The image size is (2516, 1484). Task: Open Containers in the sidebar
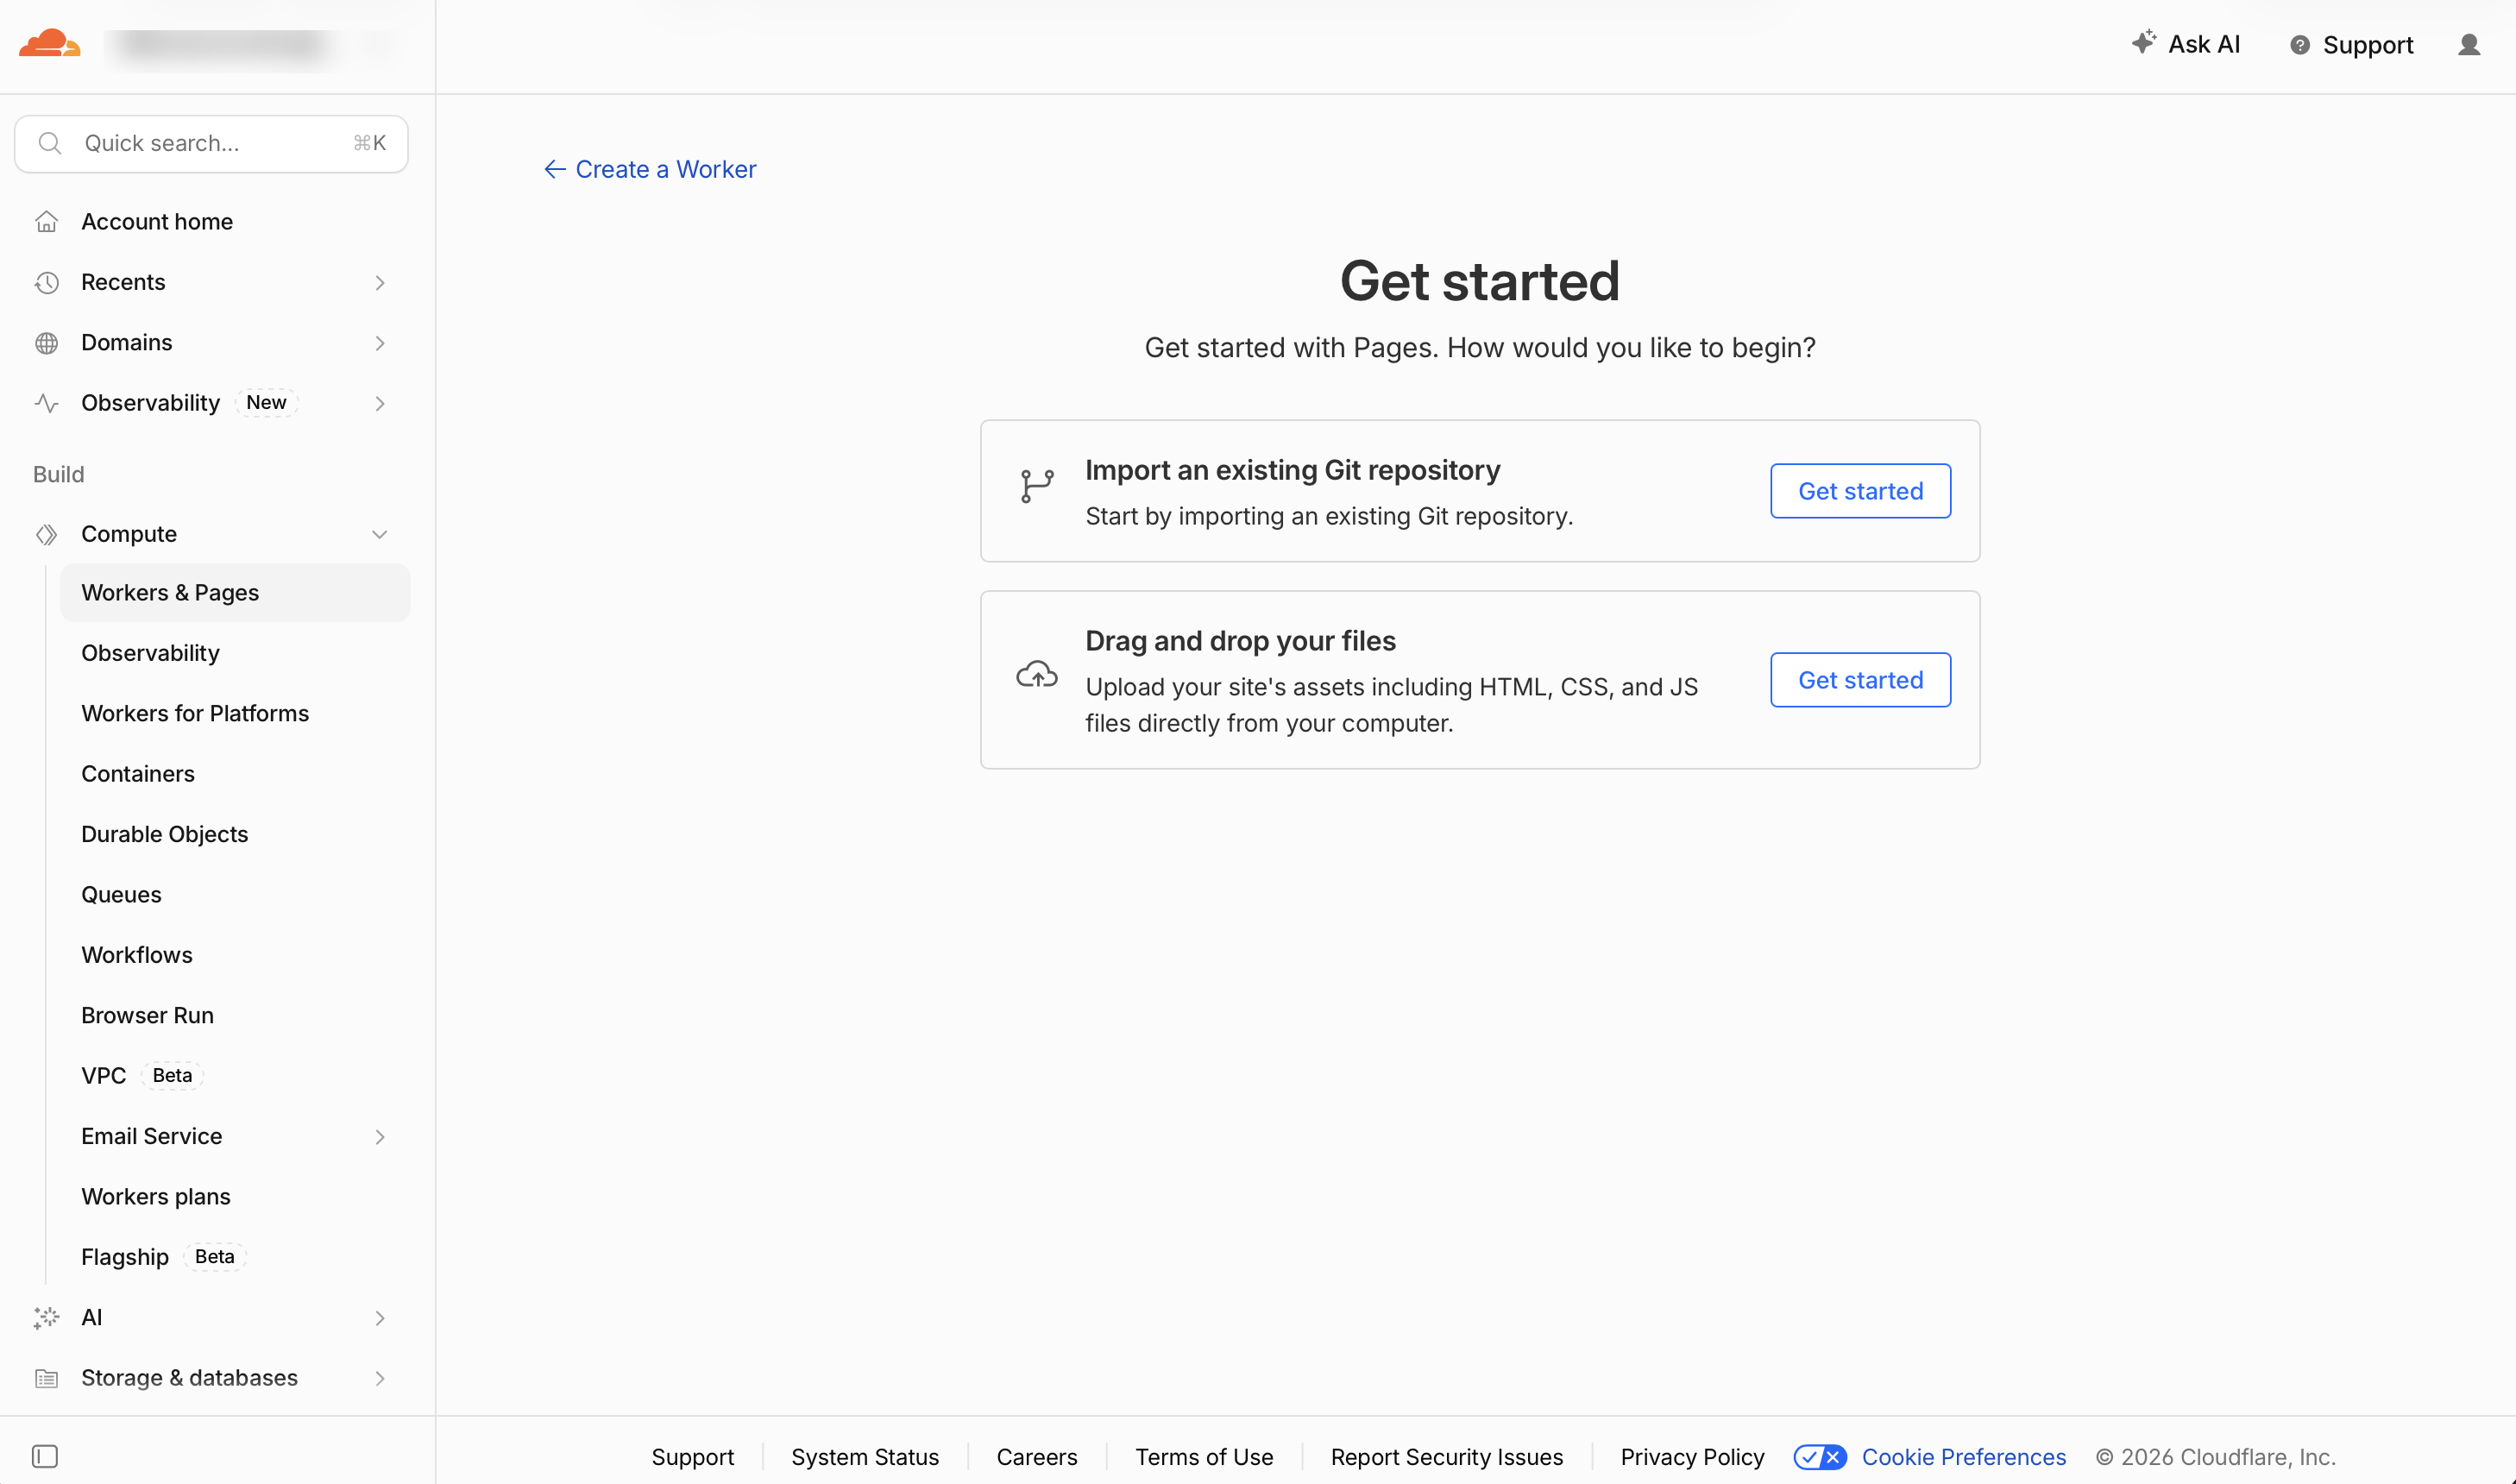tap(138, 774)
